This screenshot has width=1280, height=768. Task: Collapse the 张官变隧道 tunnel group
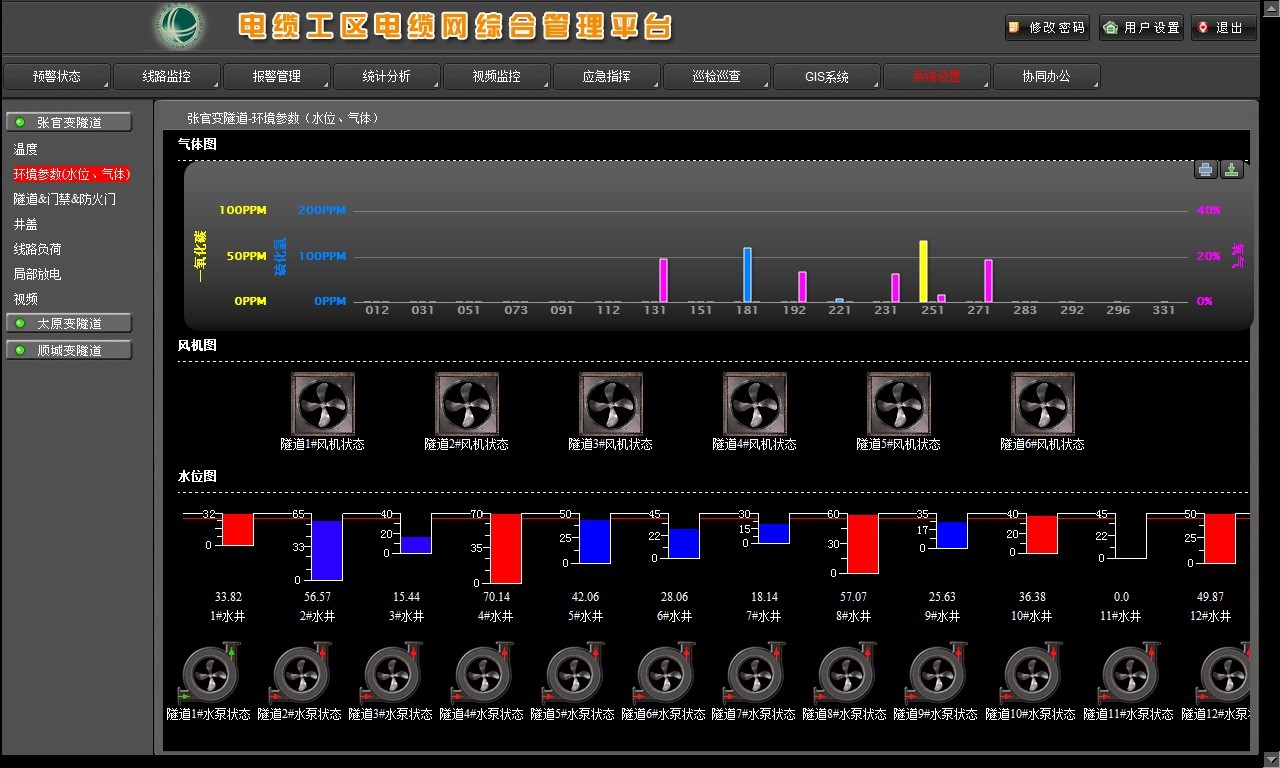click(x=69, y=123)
